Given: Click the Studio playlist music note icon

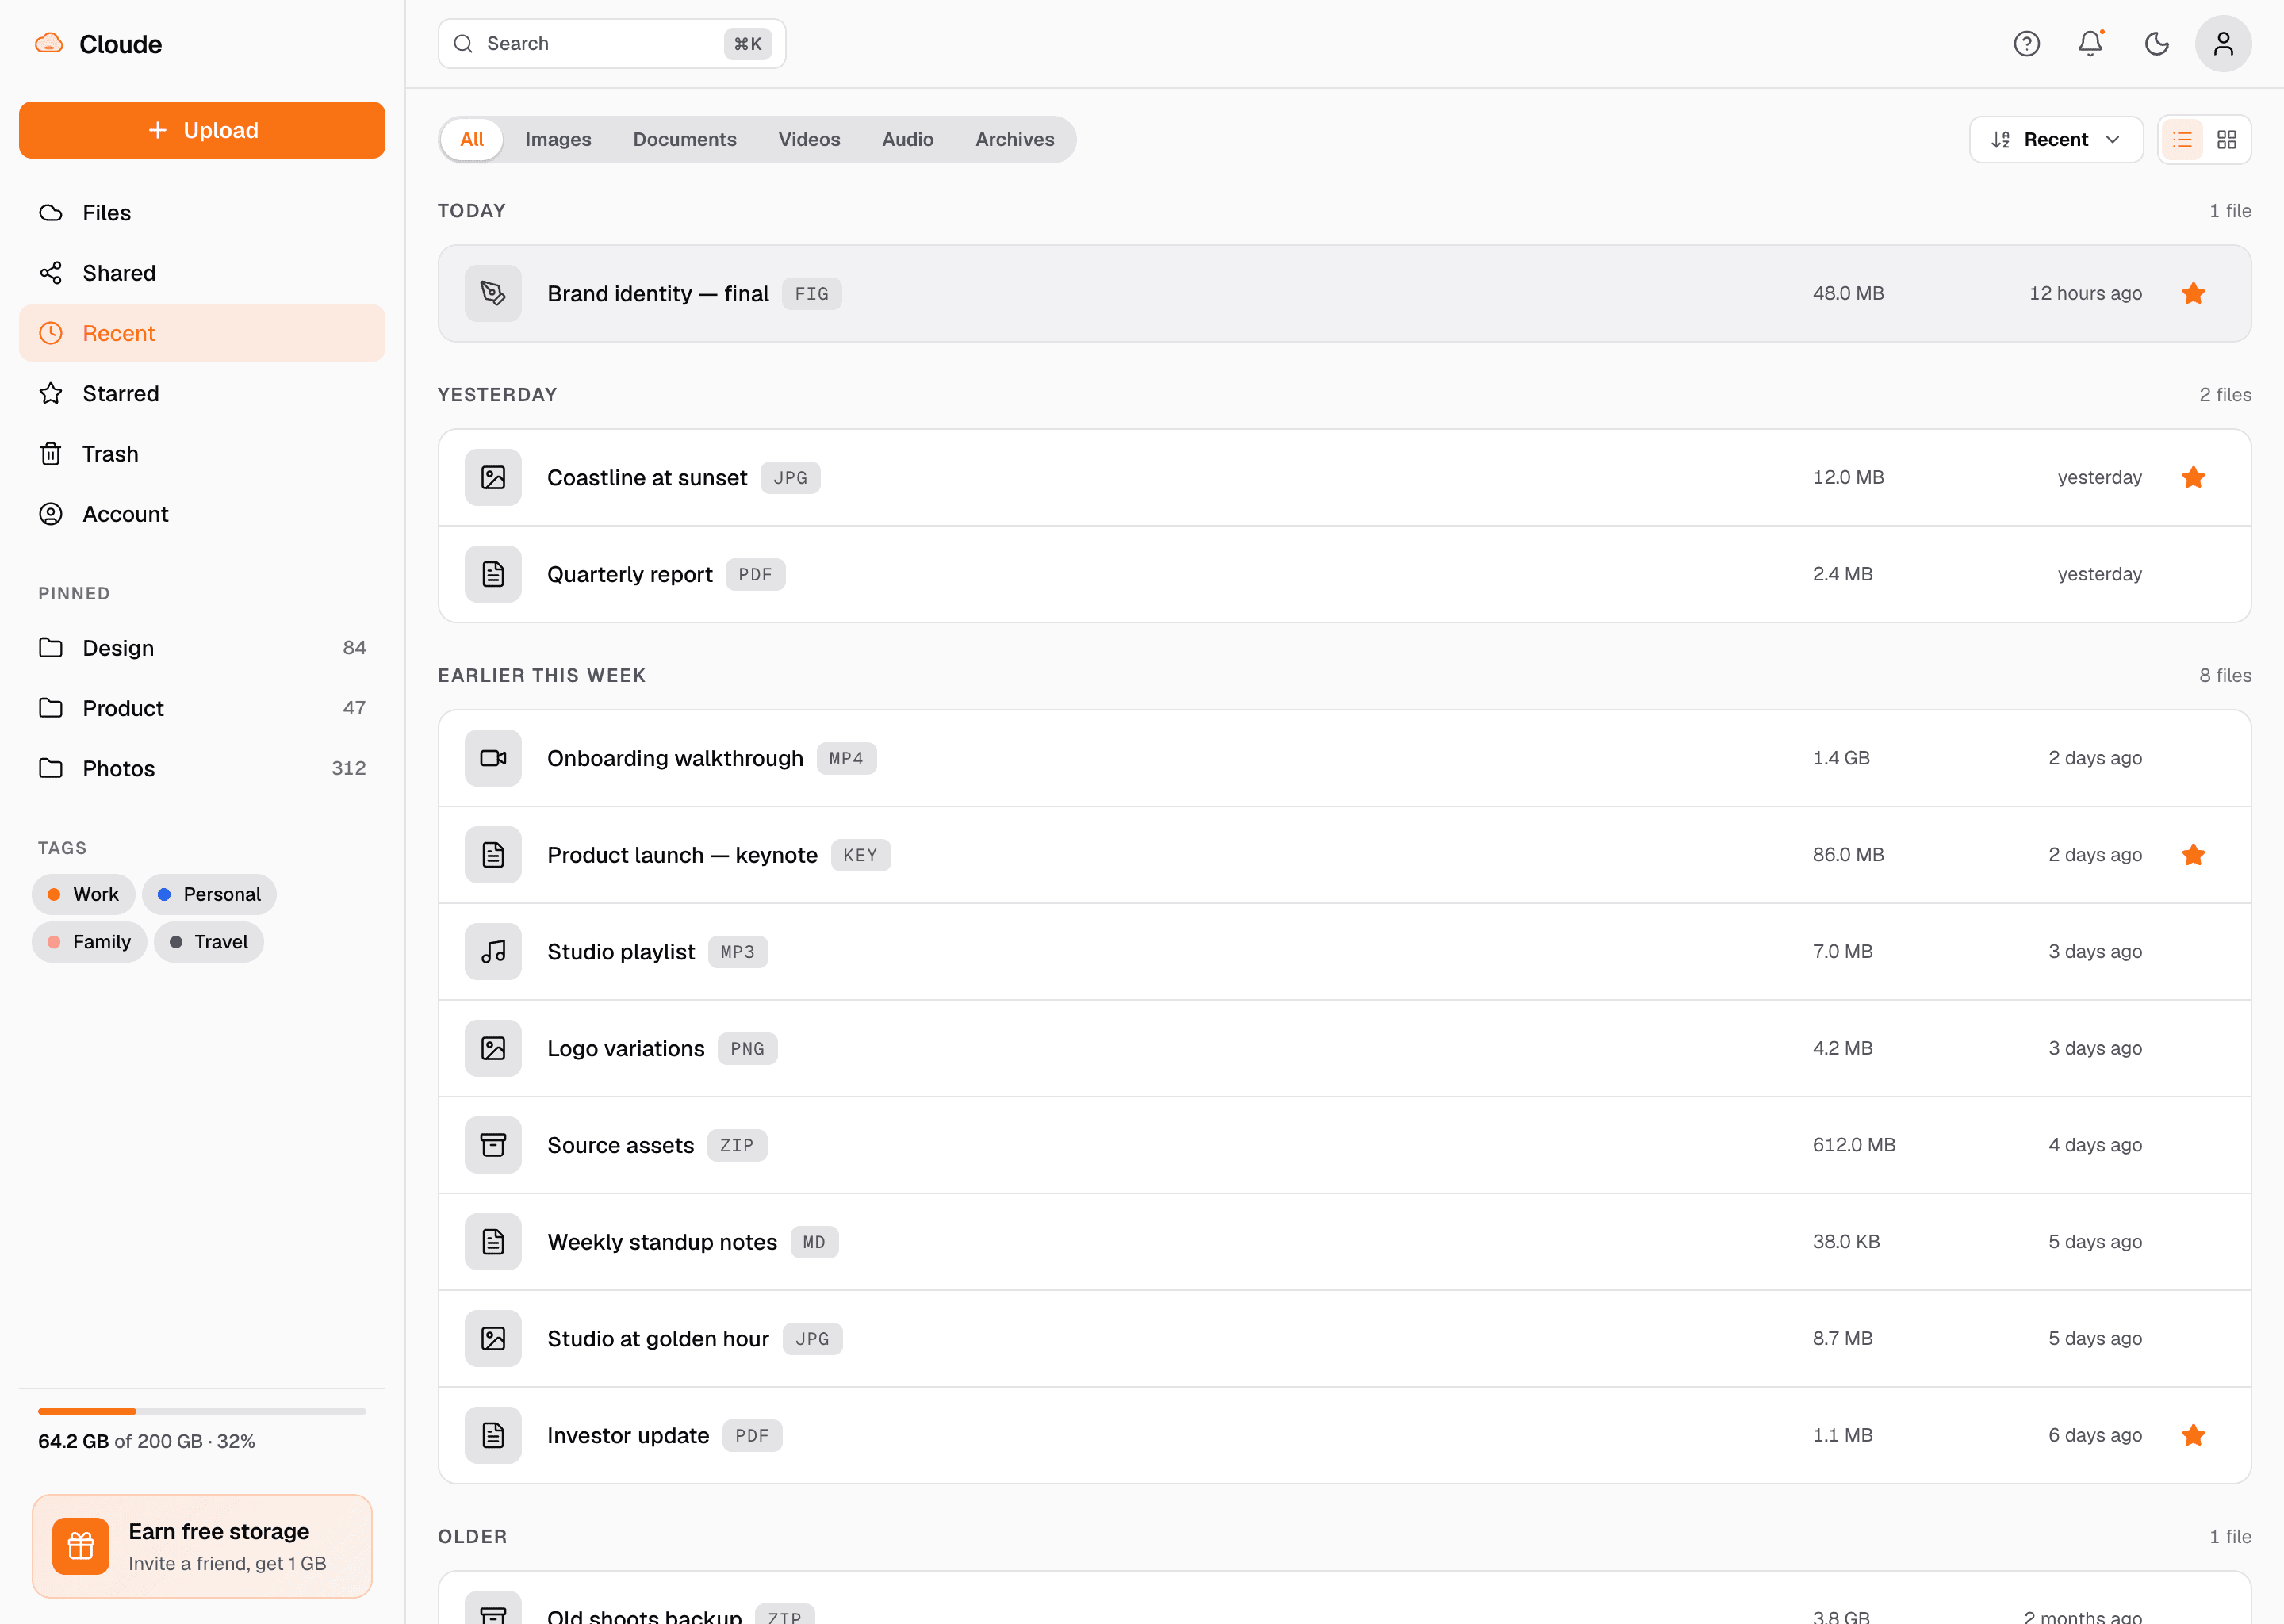Looking at the screenshot, I should click(x=493, y=951).
